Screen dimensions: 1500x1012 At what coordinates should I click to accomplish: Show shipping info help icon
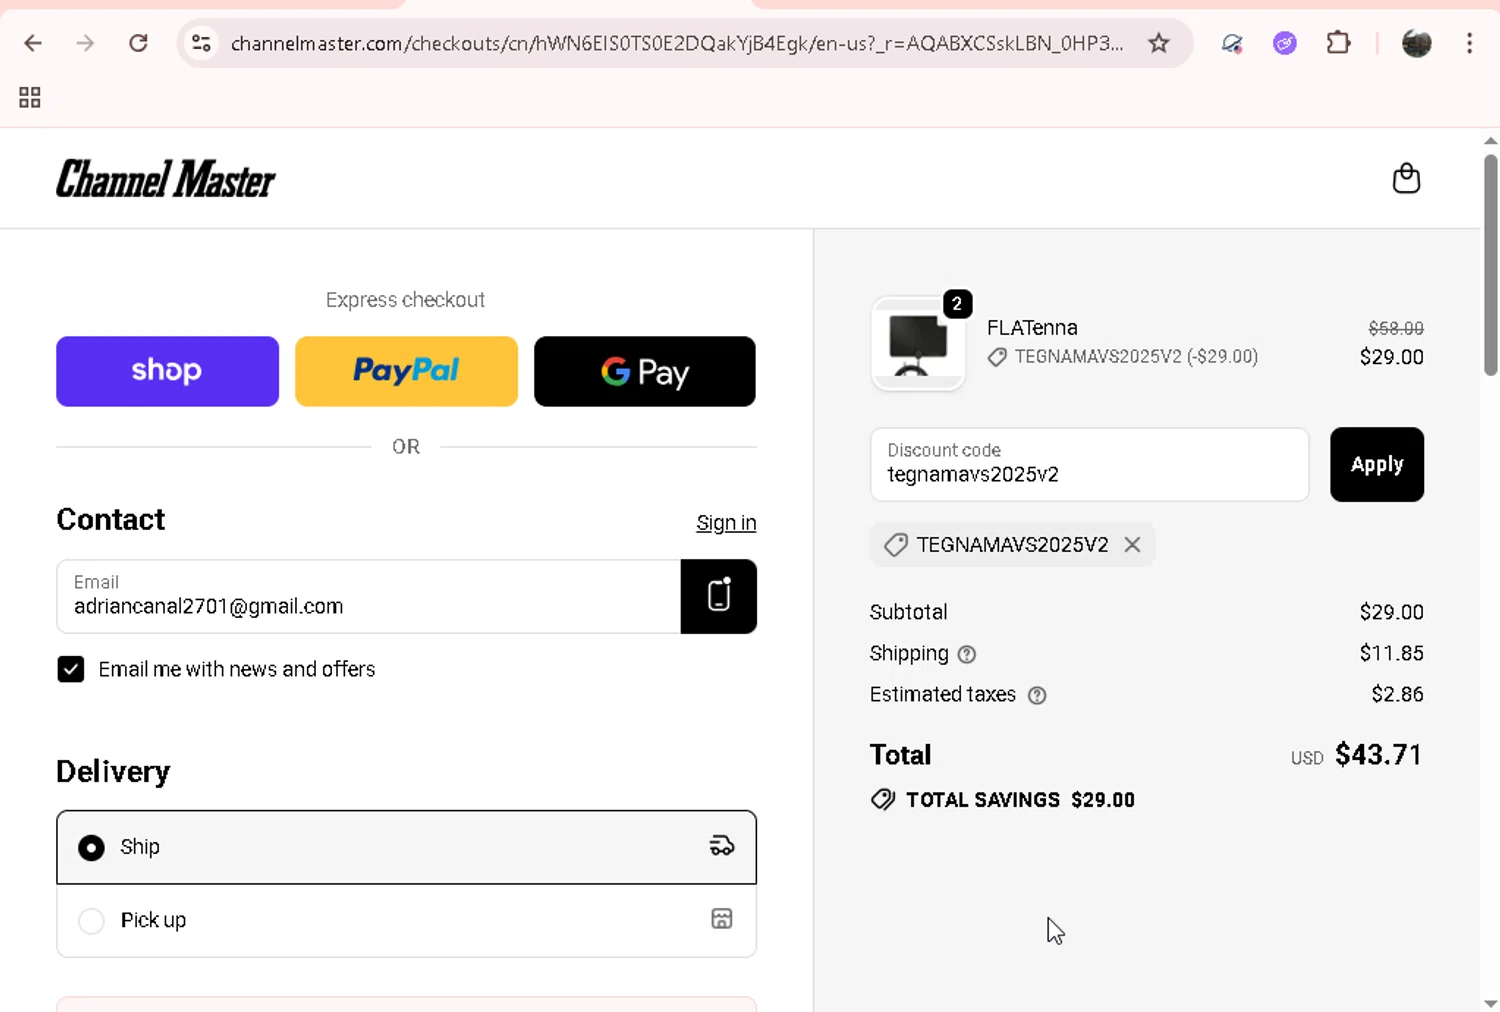[966, 654]
